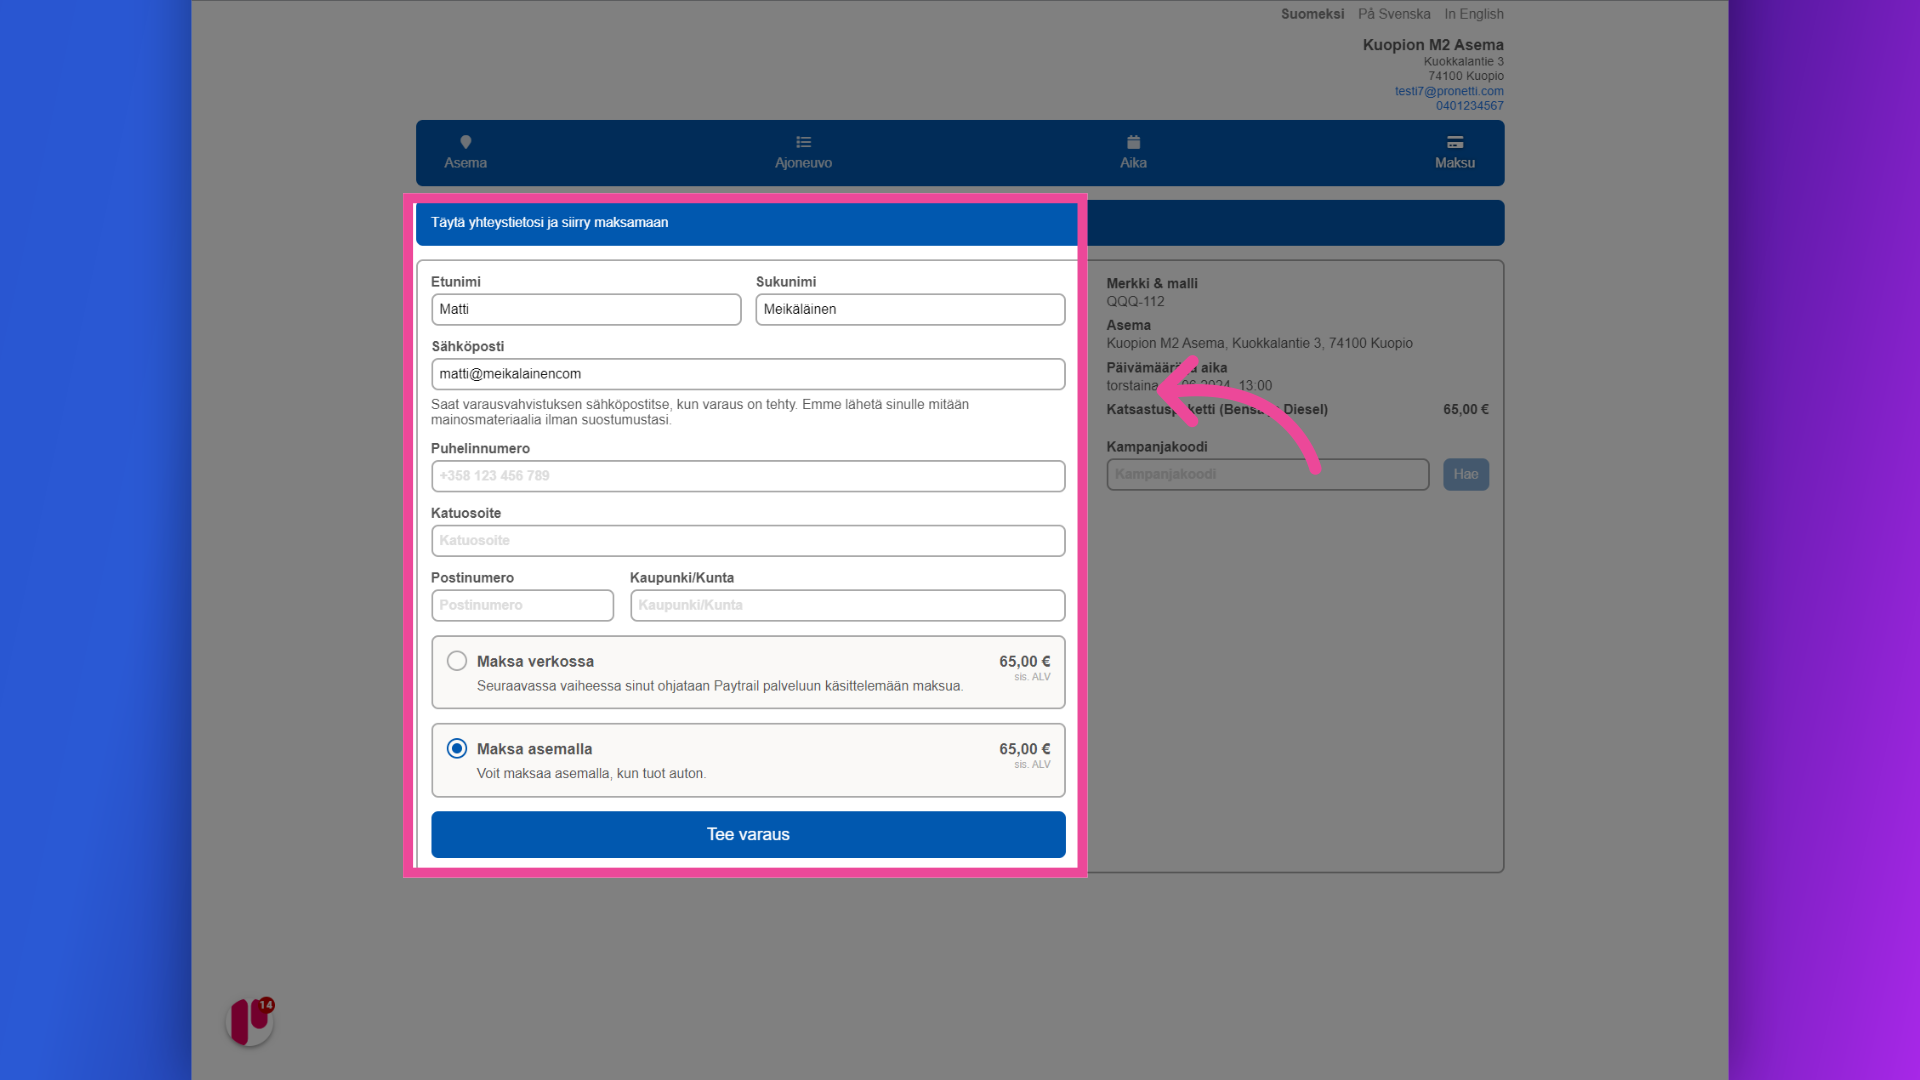Focus the Etunimi field containing Matti
The width and height of the screenshot is (1920, 1080).
coord(586,309)
